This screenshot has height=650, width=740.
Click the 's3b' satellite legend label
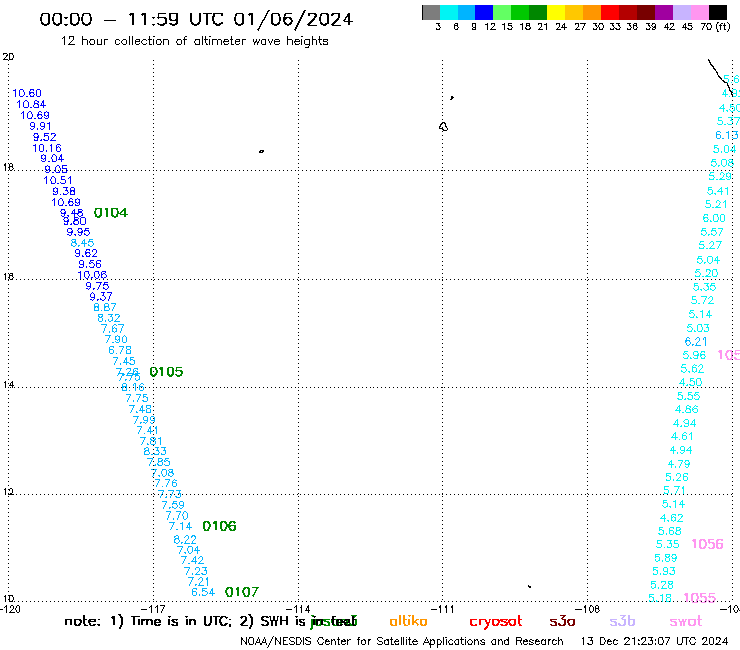click(x=622, y=621)
